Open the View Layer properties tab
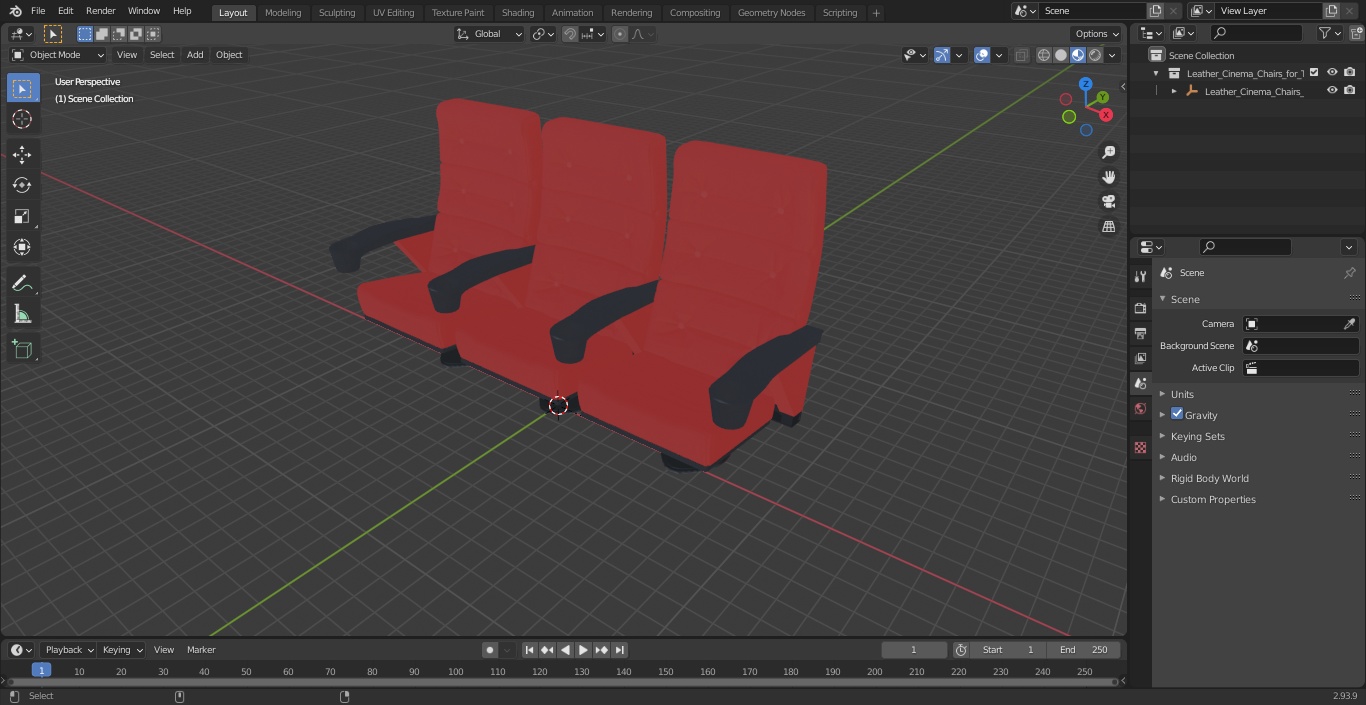The width and height of the screenshot is (1366, 705). pos(1140,358)
